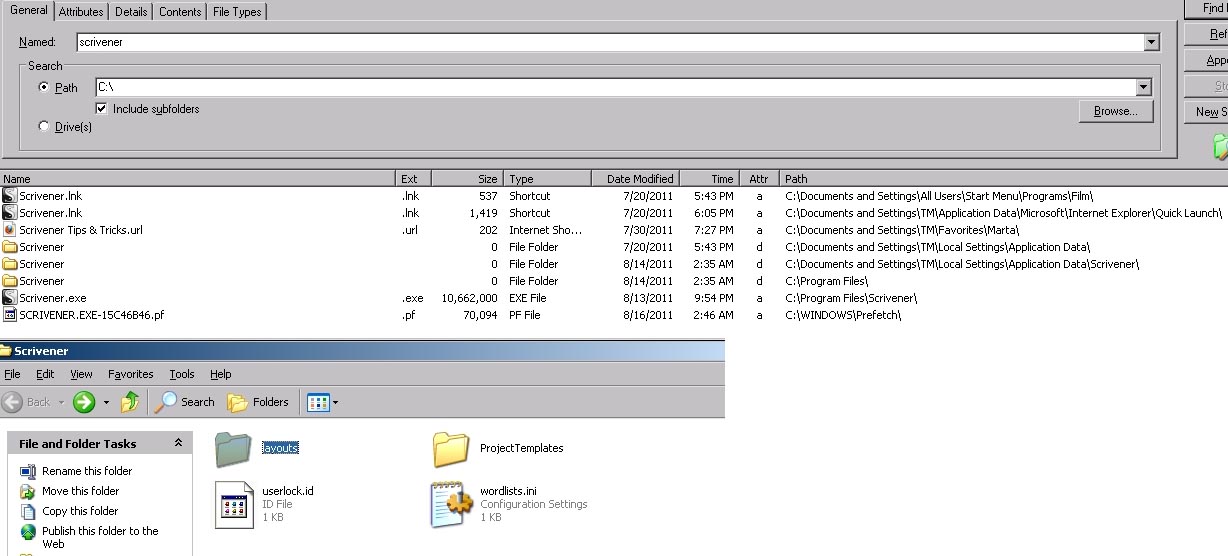Select the SCRIVENER.EXE-15C46B46.pf file icon
Viewport: 1228px width, 556px height.
tap(10, 315)
